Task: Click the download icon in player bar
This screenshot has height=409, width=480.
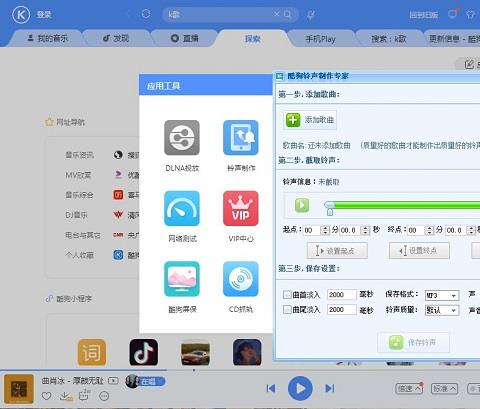Action: 65,396
